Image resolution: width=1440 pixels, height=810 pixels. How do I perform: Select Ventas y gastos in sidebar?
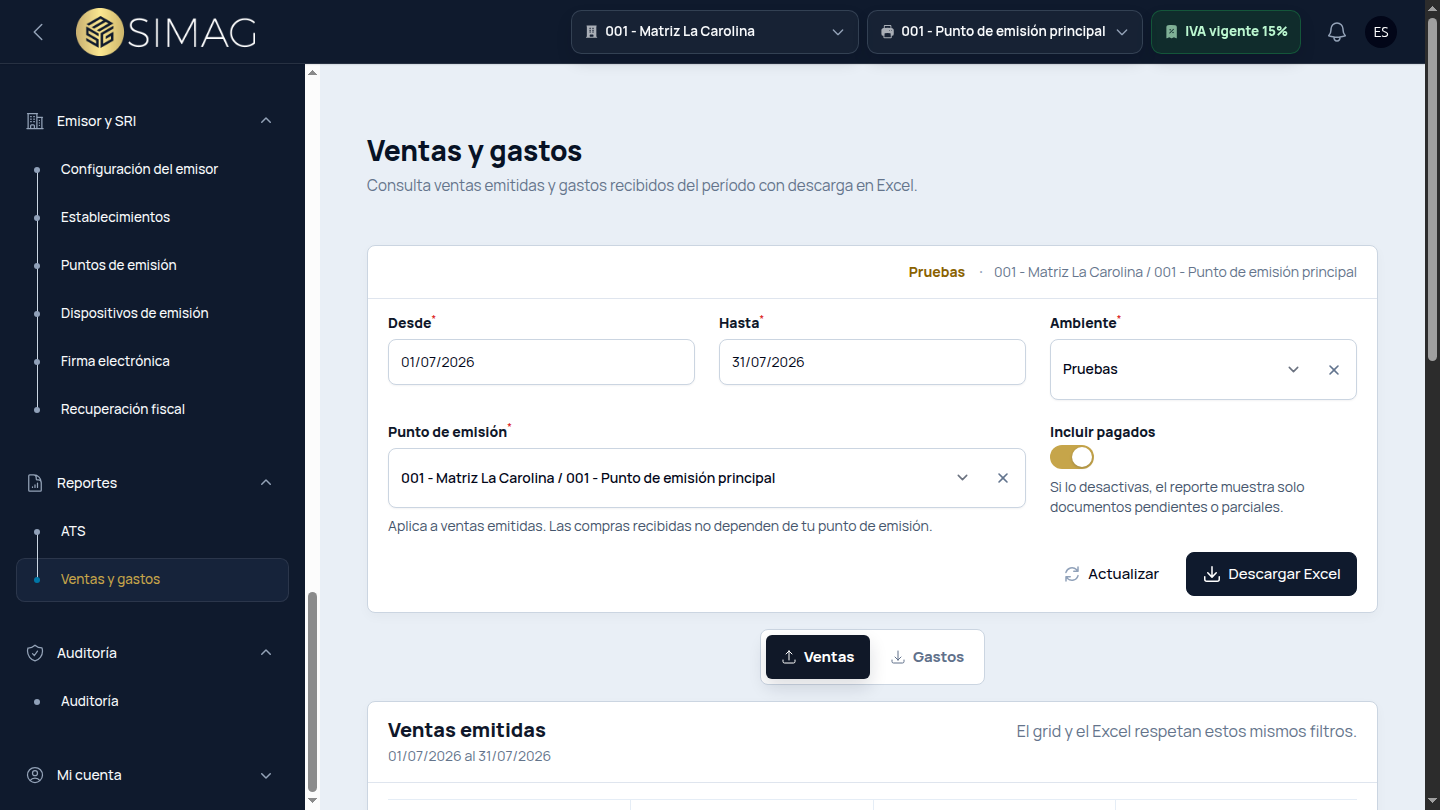pyautogui.click(x=152, y=579)
